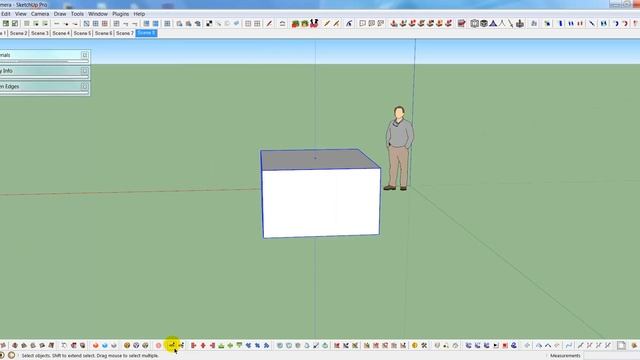The image size is (640, 360).
Task: Click the blank white page icon in bottom toolbar
Action: (621, 345)
